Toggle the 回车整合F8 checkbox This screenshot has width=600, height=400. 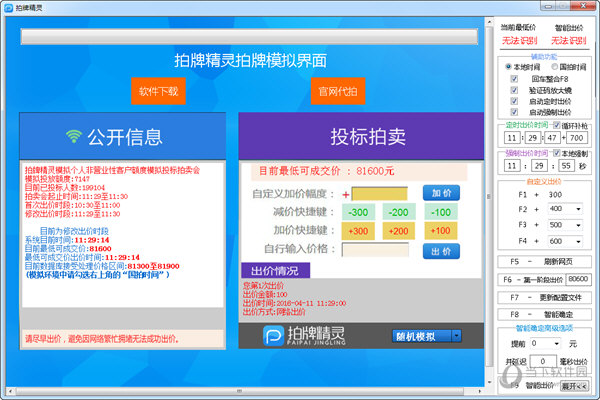pos(514,79)
